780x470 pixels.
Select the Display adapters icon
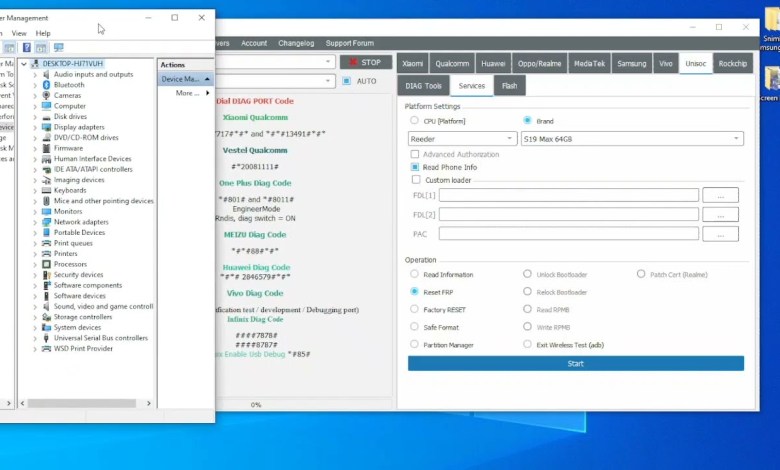coord(46,127)
